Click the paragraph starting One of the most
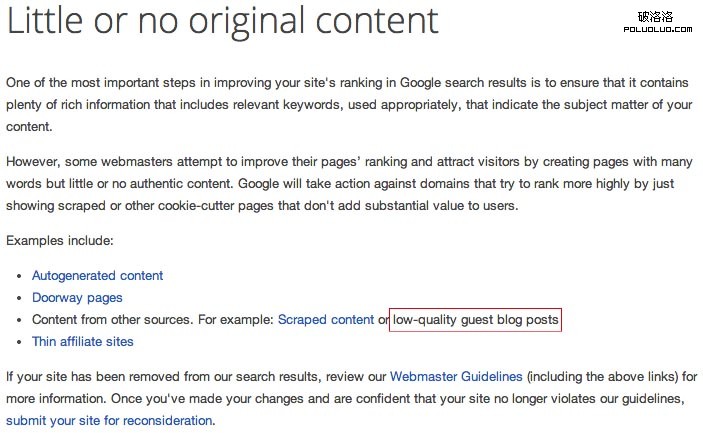Image resolution: width=703 pixels, height=433 pixels. [349, 104]
